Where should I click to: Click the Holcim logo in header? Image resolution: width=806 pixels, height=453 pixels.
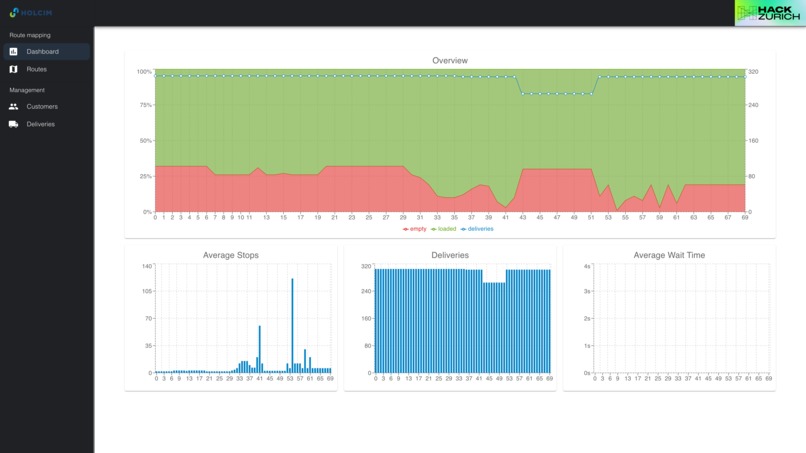[x=31, y=12]
